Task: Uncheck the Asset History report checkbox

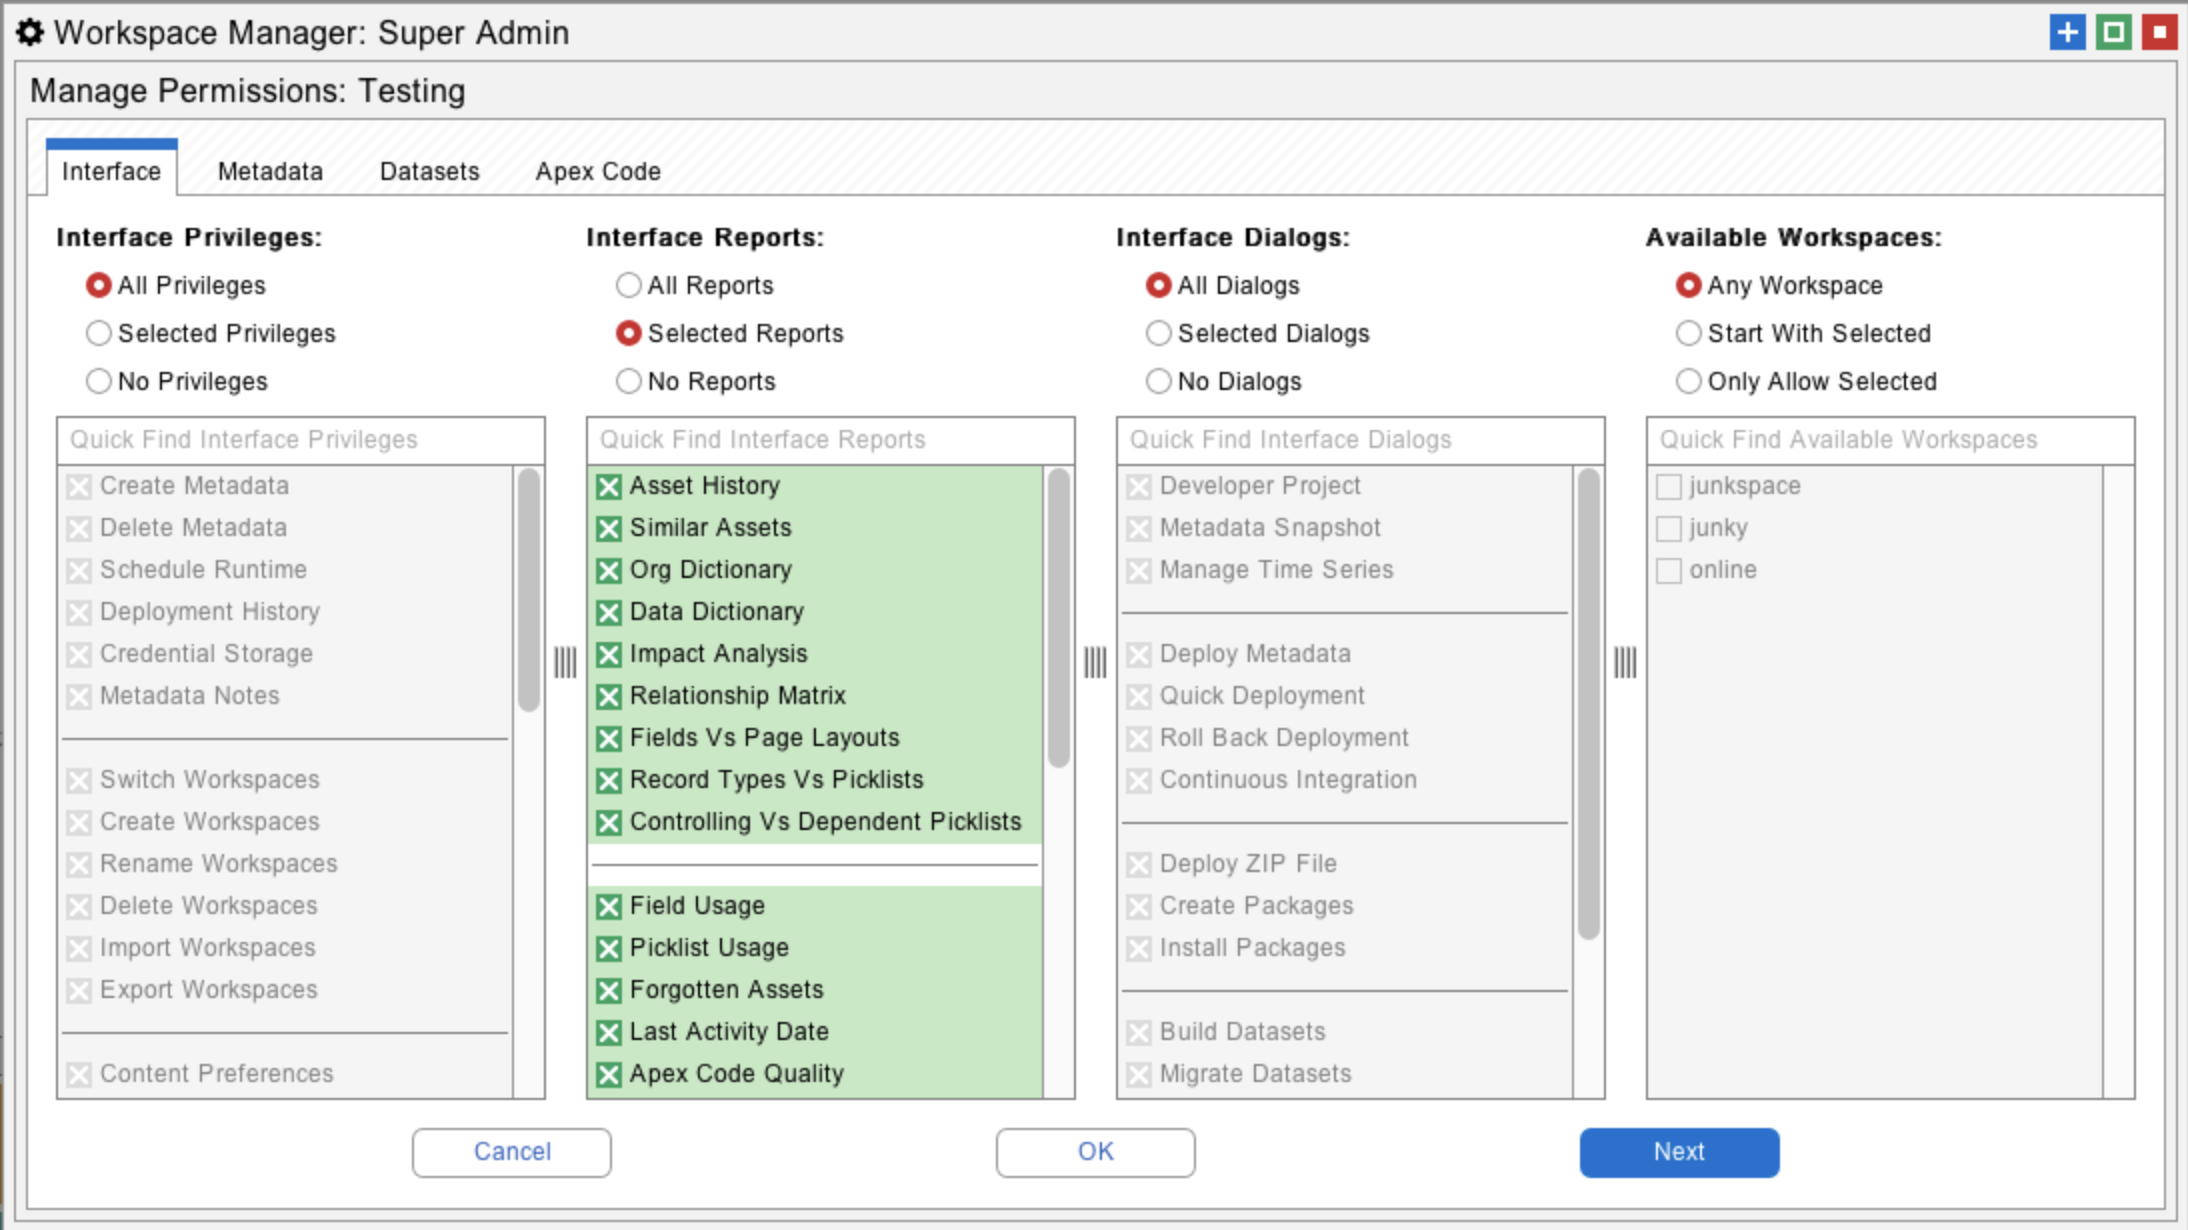Action: click(608, 487)
